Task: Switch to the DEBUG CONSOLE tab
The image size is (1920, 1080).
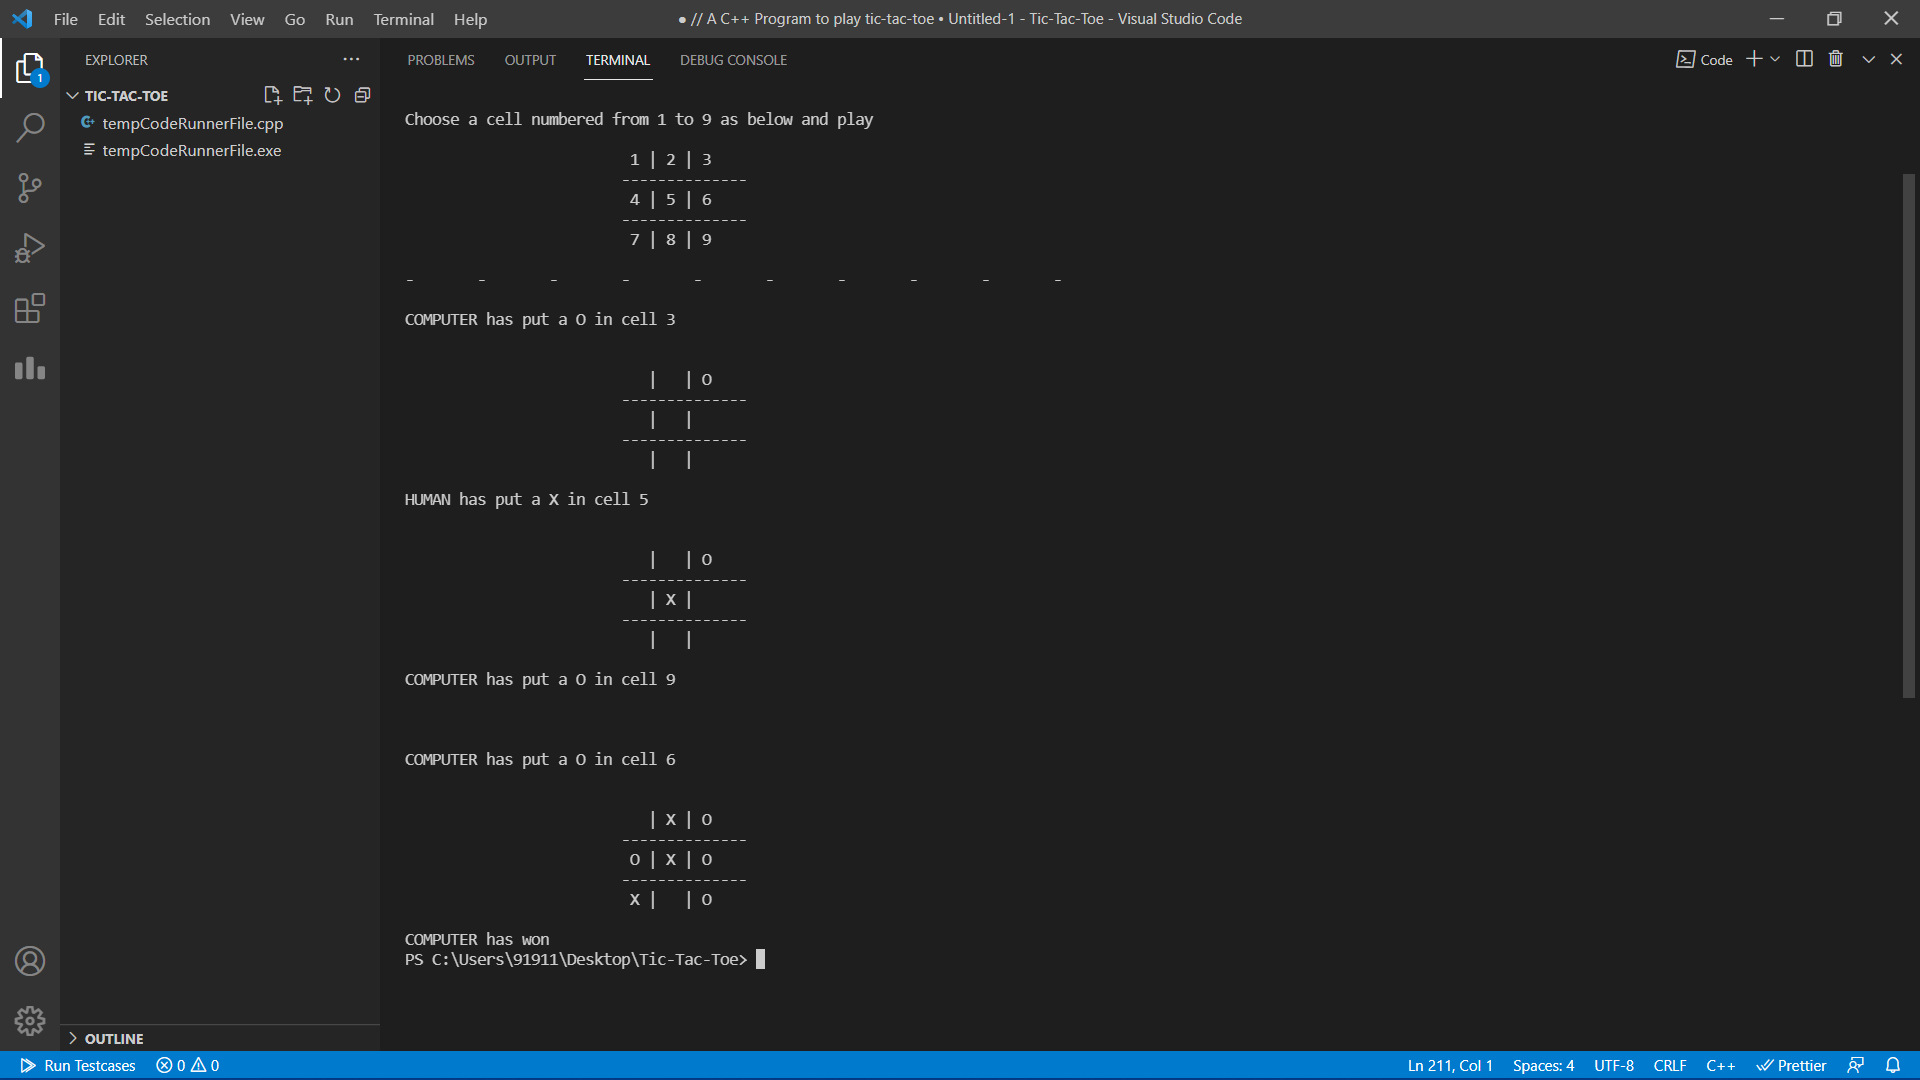Action: click(x=733, y=60)
